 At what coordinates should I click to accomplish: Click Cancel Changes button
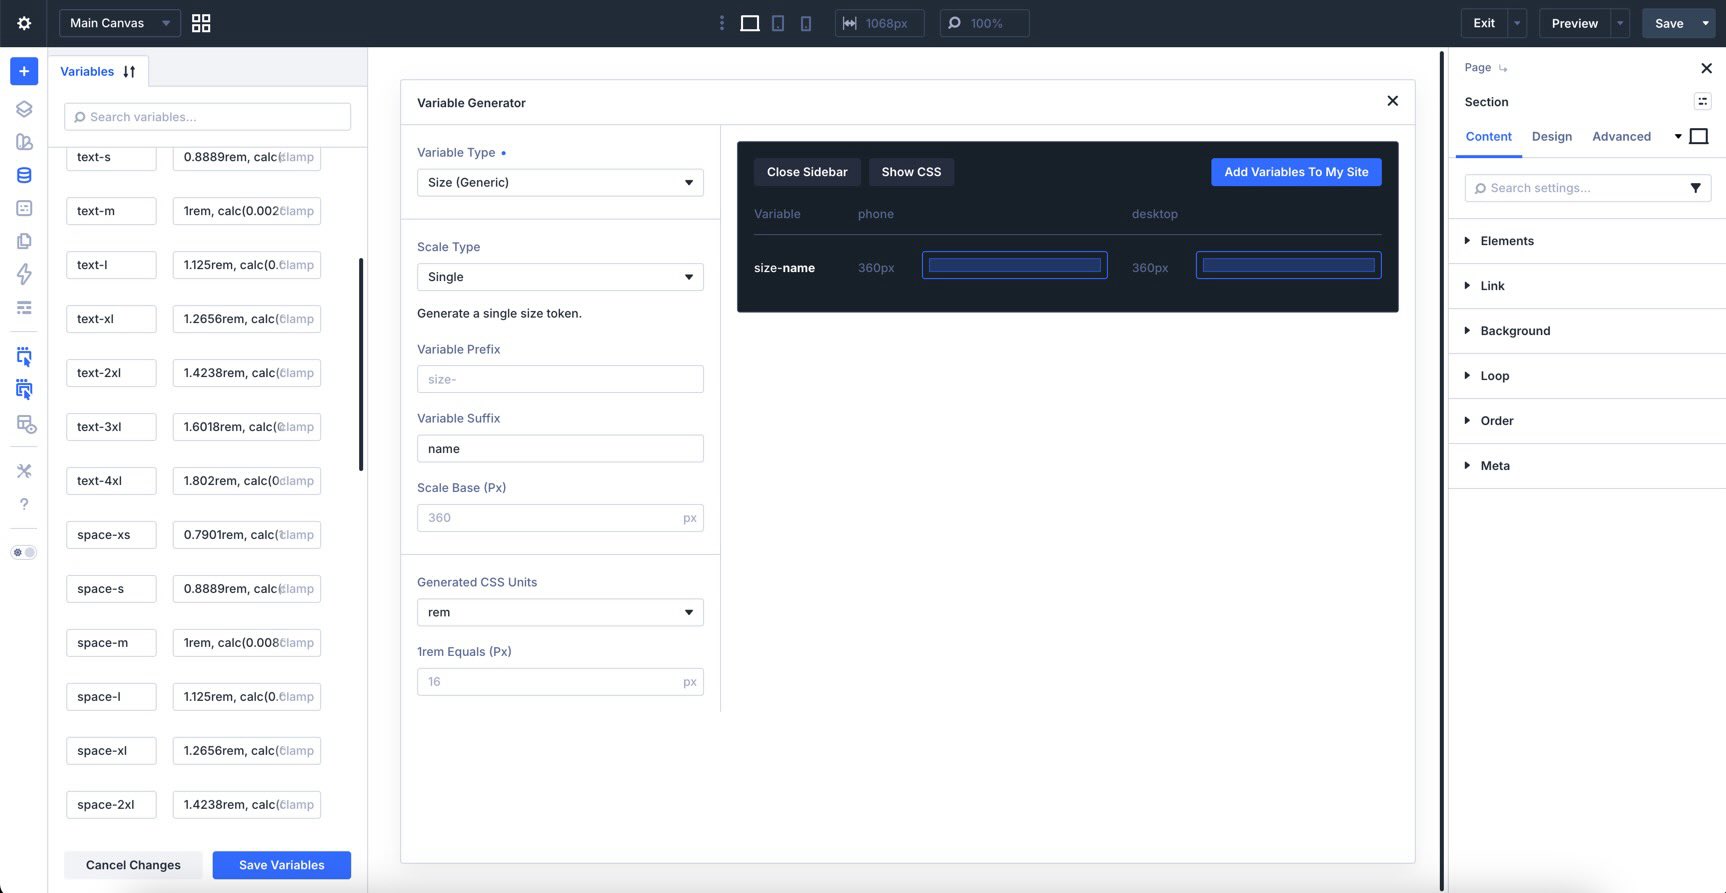click(x=133, y=865)
